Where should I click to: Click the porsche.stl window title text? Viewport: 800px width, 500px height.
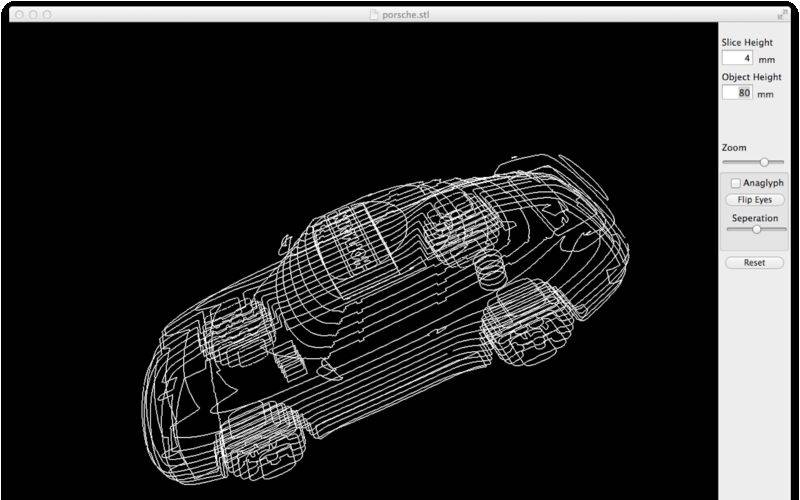click(x=406, y=15)
